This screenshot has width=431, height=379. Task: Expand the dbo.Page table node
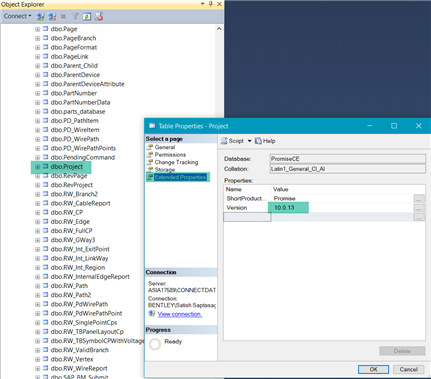pos(37,29)
